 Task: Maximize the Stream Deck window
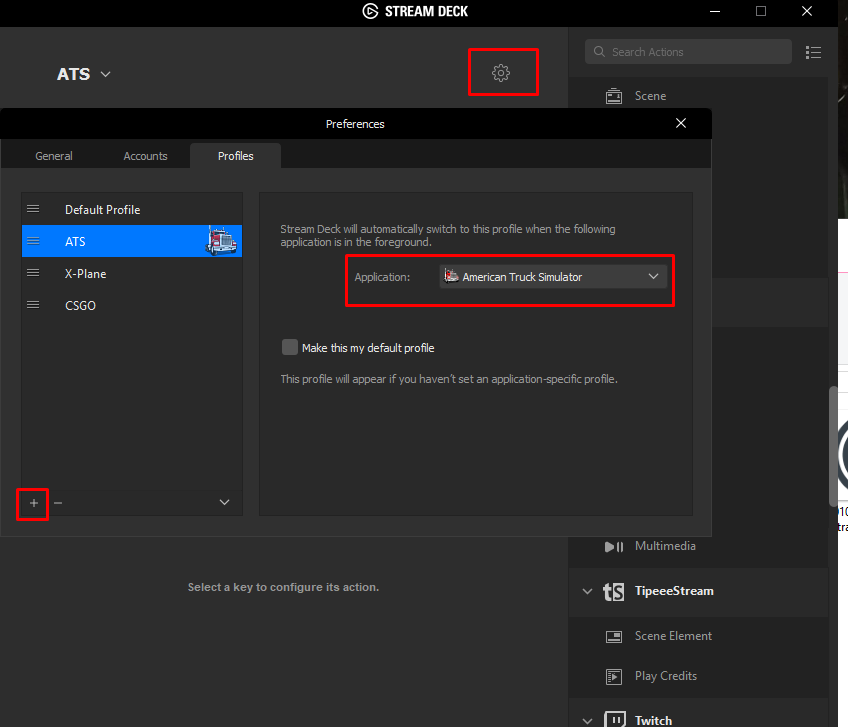[x=761, y=11]
